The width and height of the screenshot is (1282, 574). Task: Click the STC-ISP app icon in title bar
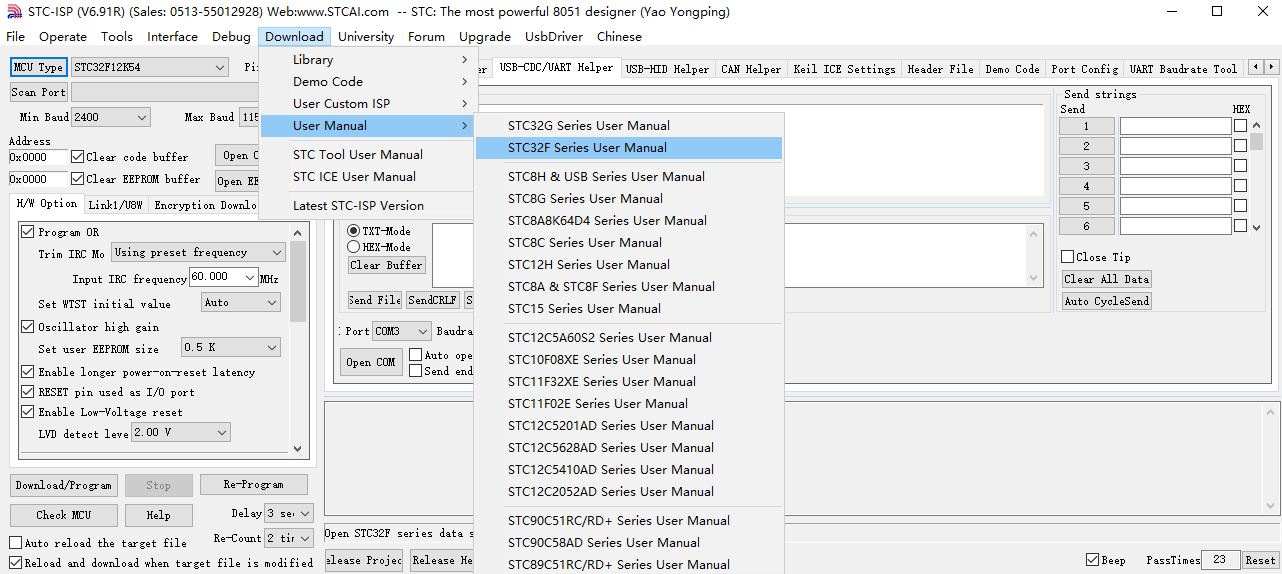click(x=14, y=12)
